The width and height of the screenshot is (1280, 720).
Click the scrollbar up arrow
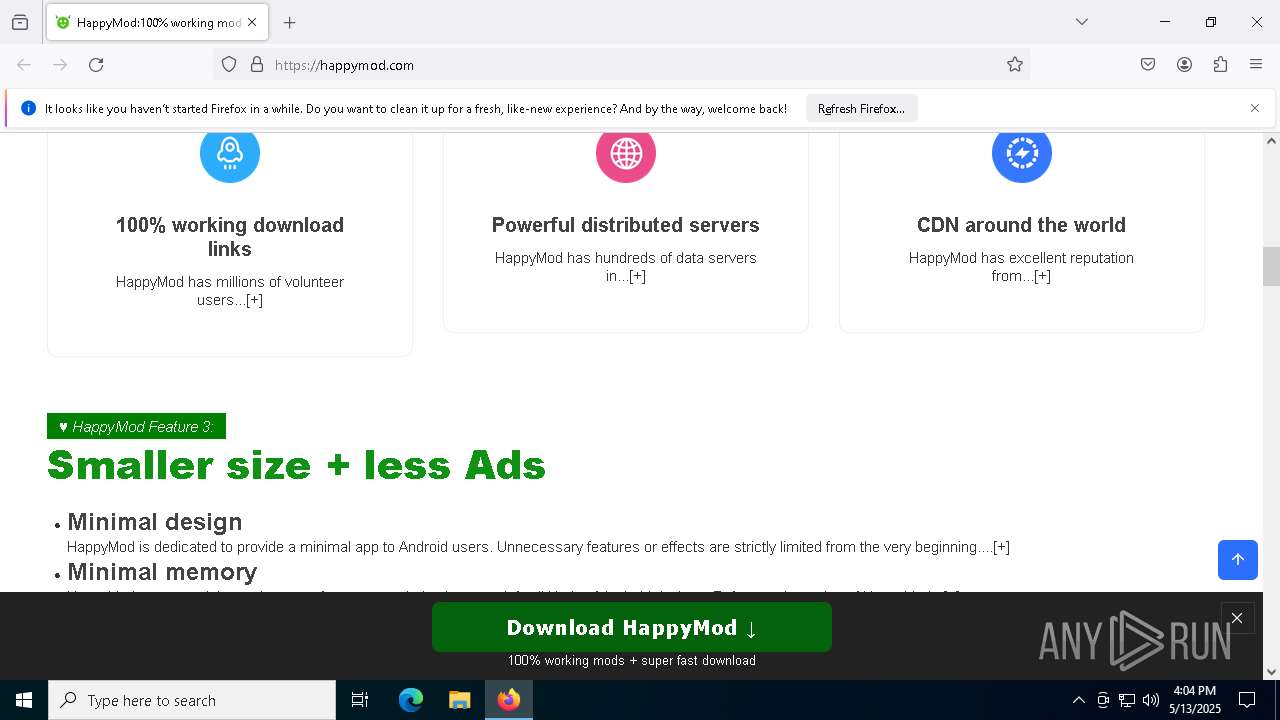1271,141
